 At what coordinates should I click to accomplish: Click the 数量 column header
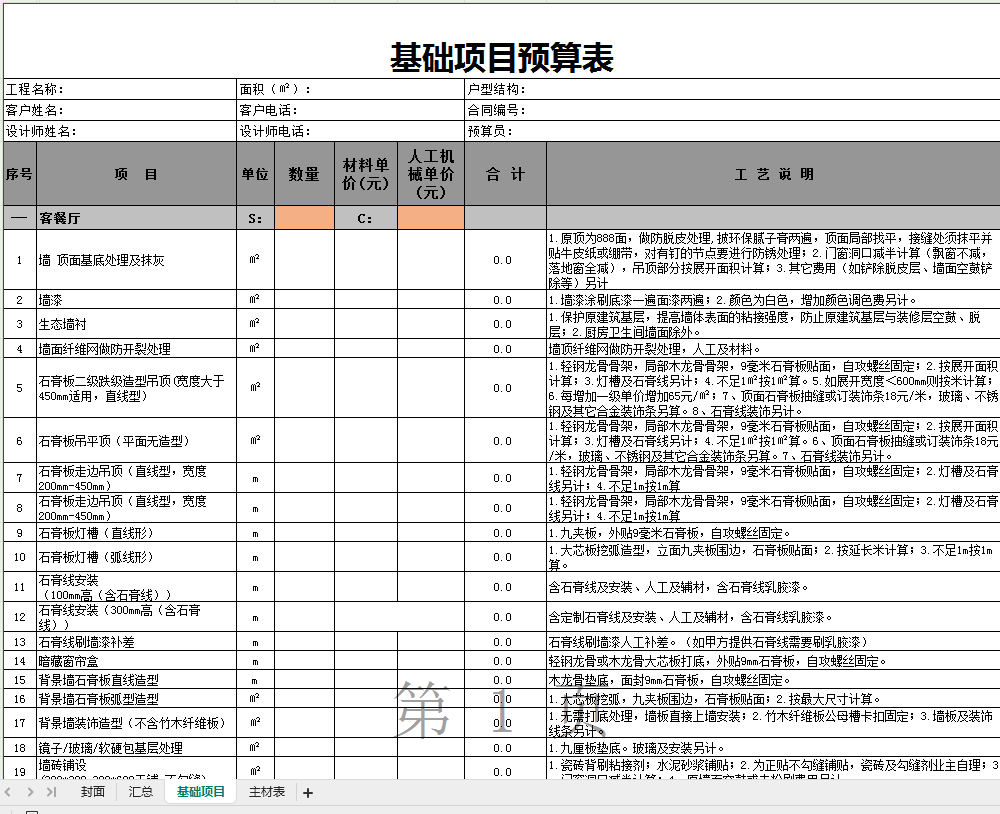coord(304,174)
